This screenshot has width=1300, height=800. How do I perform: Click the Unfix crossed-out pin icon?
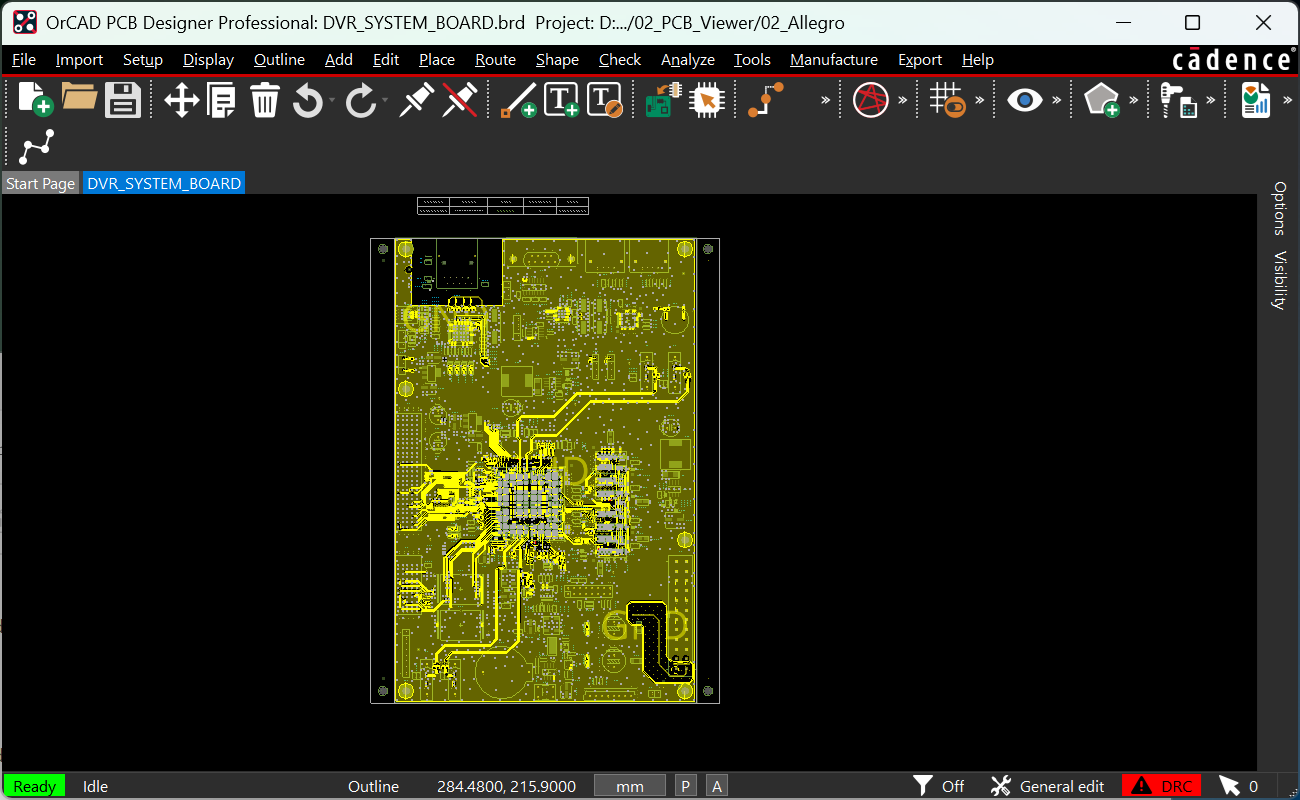[x=458, y=100]
